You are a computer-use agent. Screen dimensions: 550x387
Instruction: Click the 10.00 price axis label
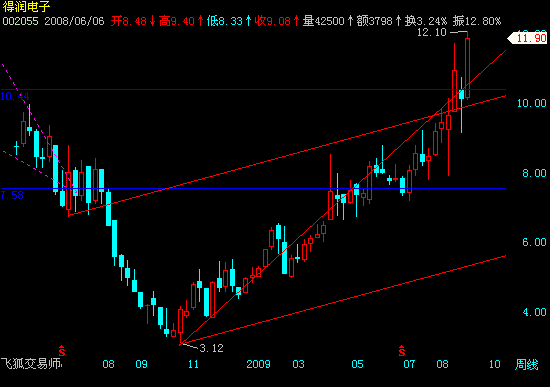[x=532, y=103]
